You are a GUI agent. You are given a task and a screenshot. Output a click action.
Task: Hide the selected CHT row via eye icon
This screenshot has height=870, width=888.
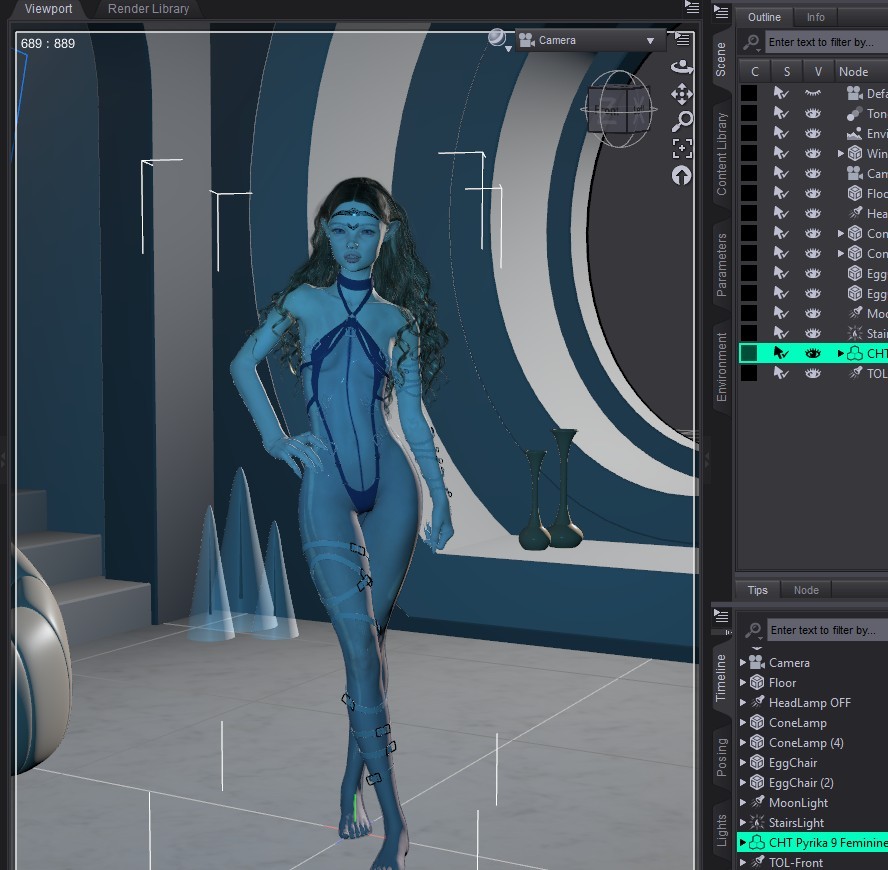813,353
